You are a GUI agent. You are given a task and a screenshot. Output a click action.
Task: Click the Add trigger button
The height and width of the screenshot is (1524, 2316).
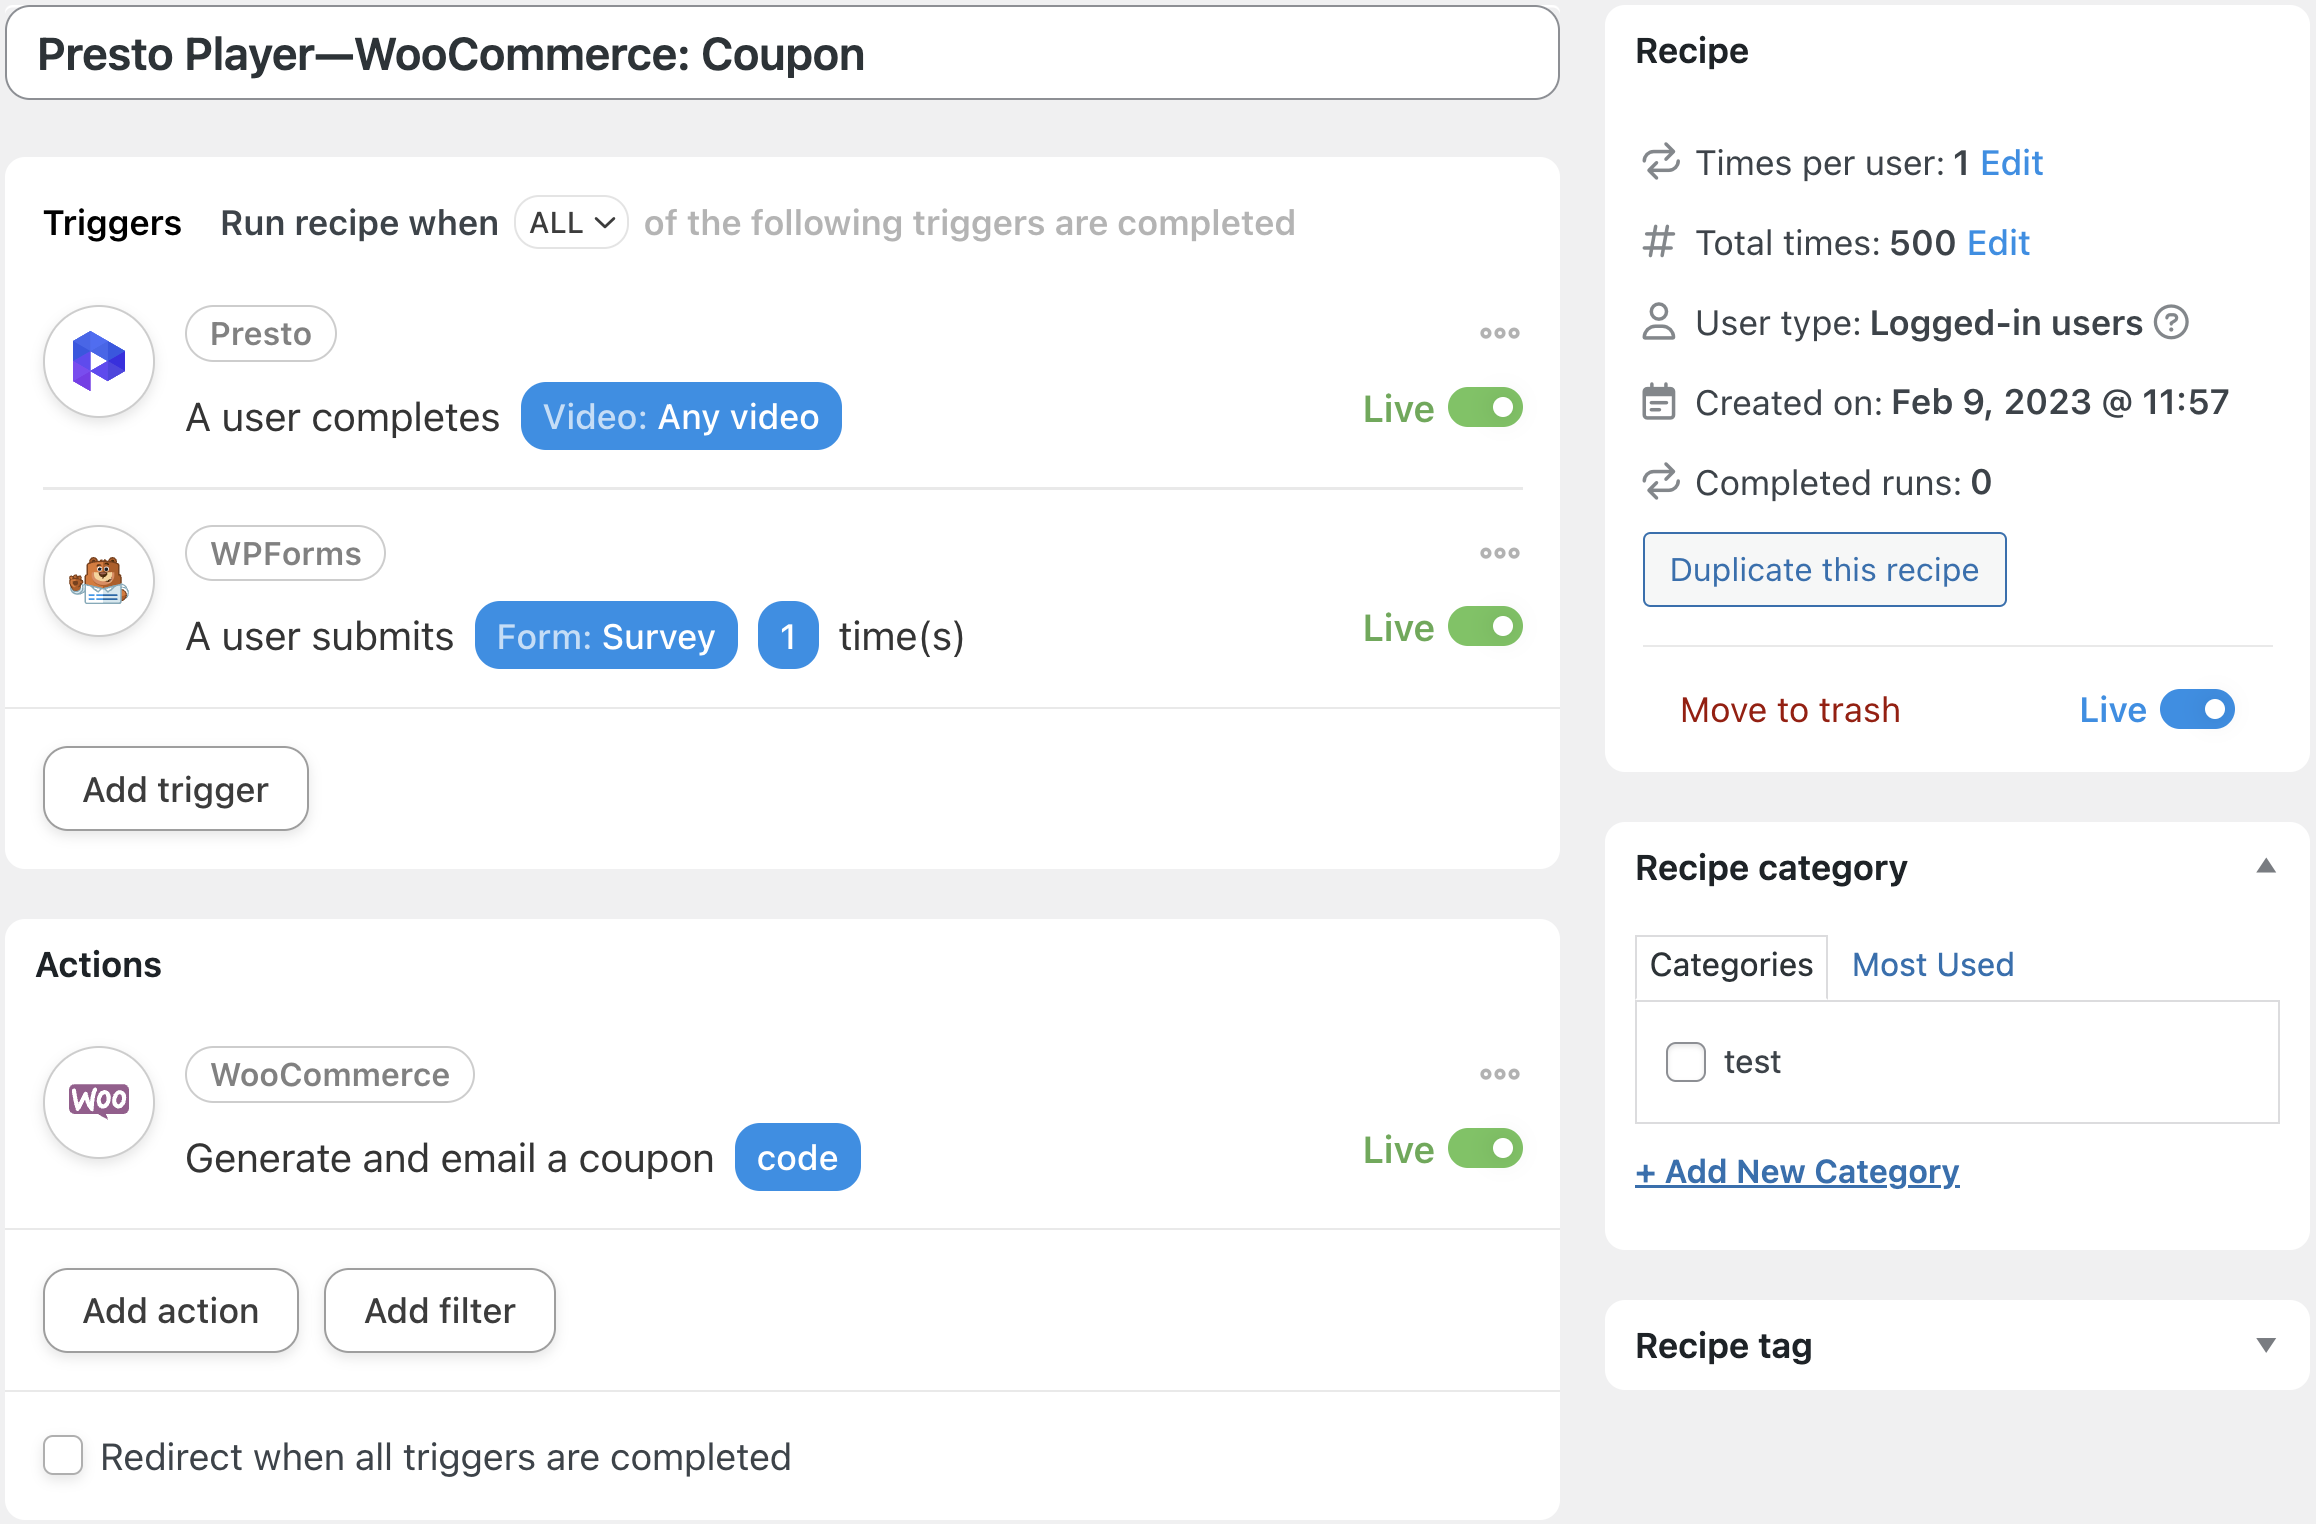pyautogui.click(x=176, y=789)
